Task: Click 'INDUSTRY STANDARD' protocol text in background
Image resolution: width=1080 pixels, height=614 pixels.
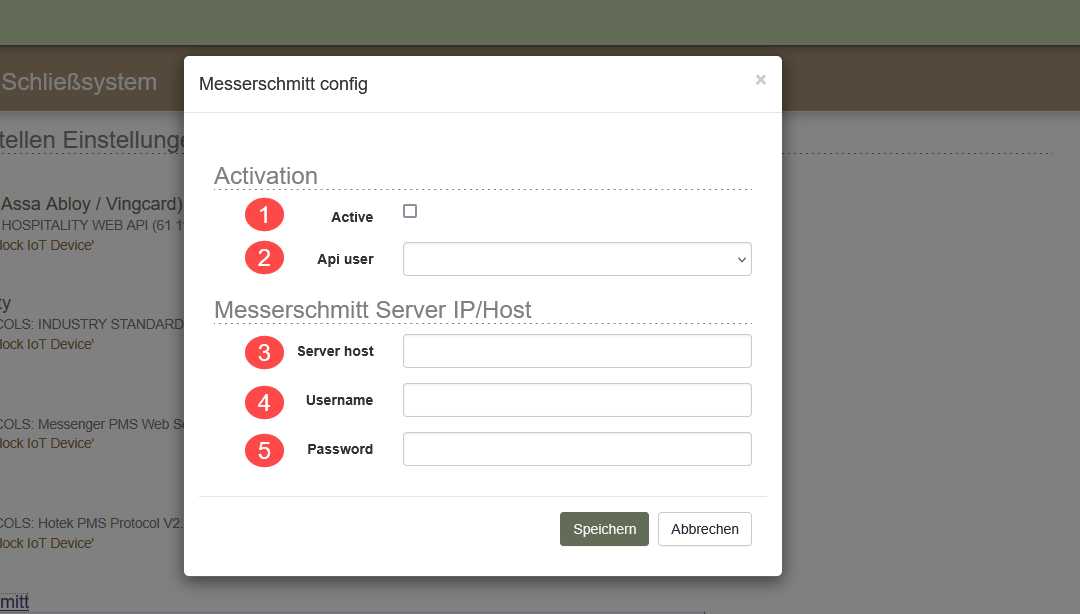Action: pos(110,325)
